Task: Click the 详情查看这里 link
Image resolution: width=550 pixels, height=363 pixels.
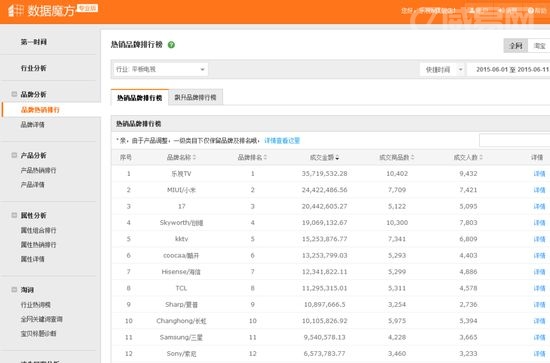Action: pyautogui.click(x=282, y=141)
